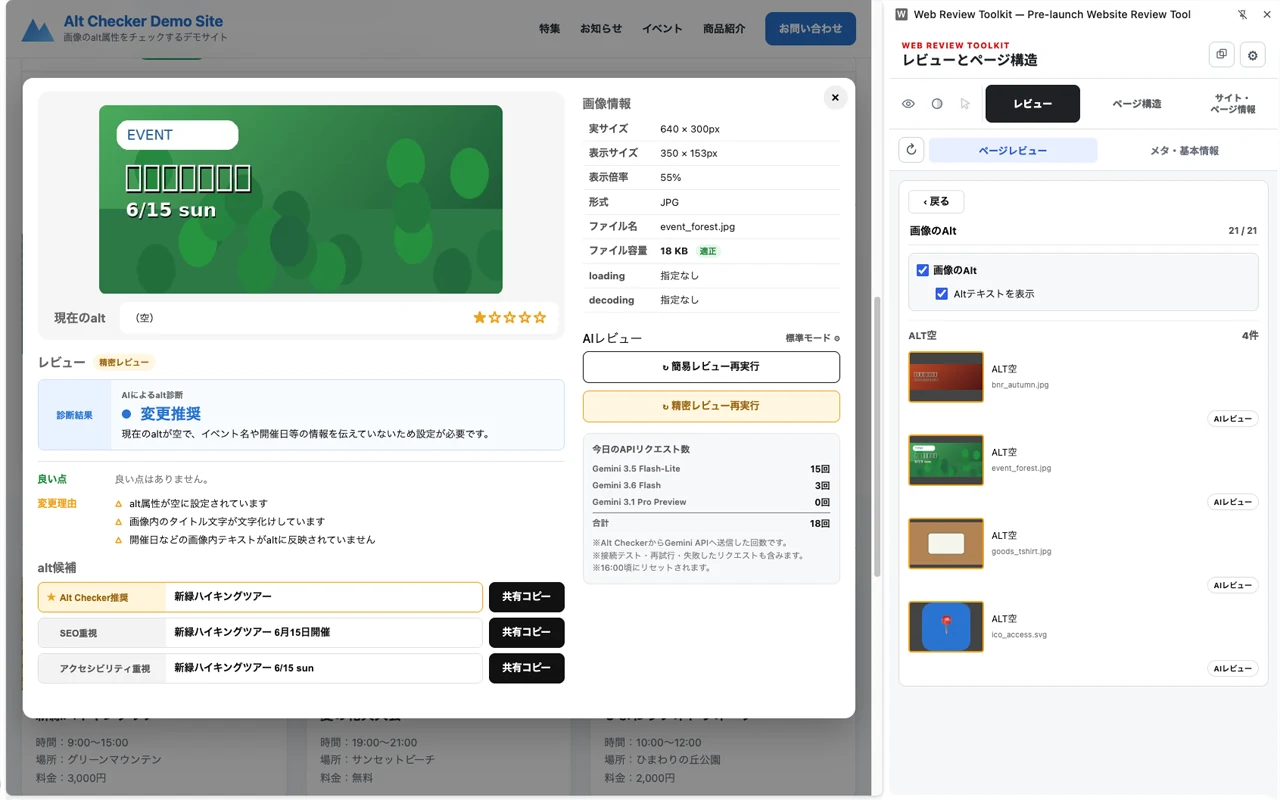The image size is (1280, 800).
Task: Open 特集 in site navigation
Action: (x=550, y=29)
